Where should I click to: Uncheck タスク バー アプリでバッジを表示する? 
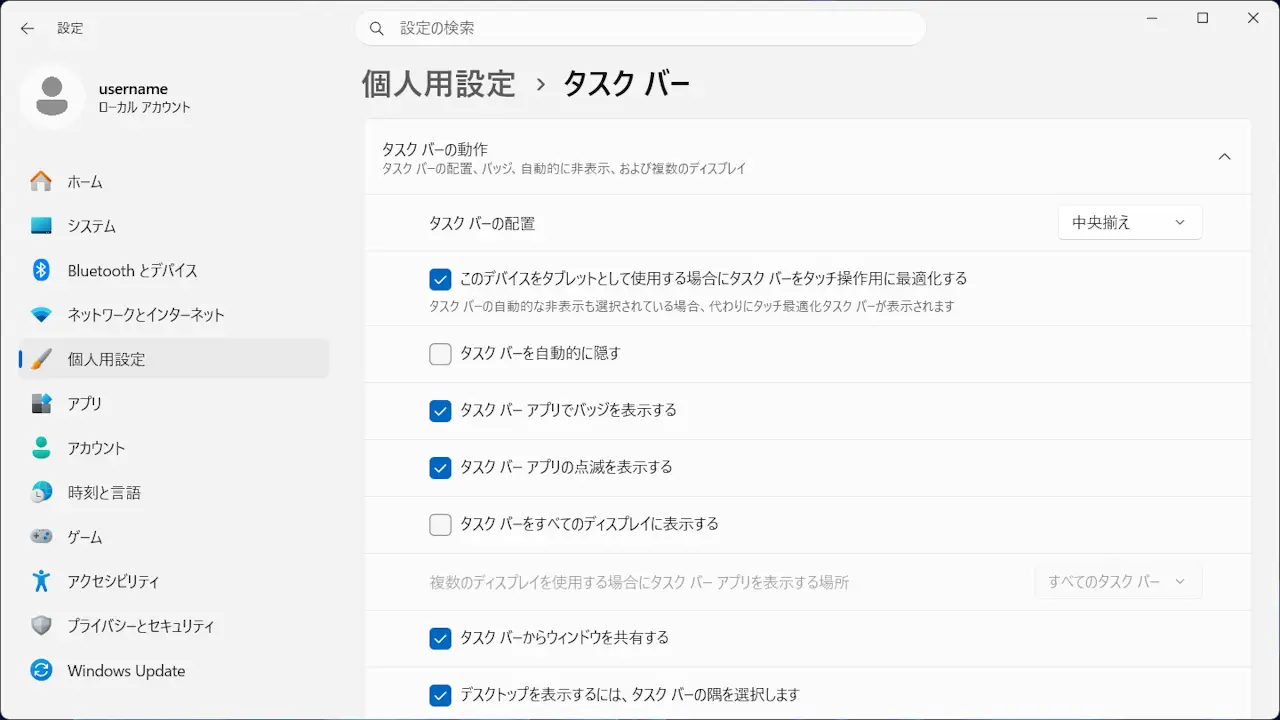(440, 410)
